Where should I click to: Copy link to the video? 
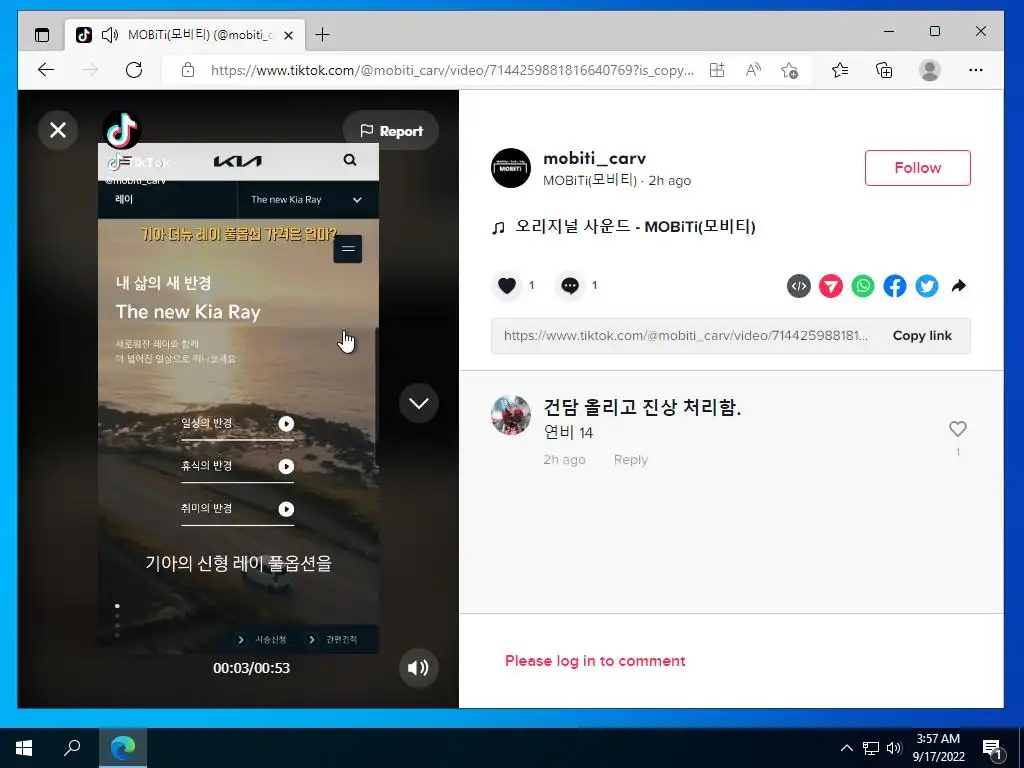tap(922, 336)
